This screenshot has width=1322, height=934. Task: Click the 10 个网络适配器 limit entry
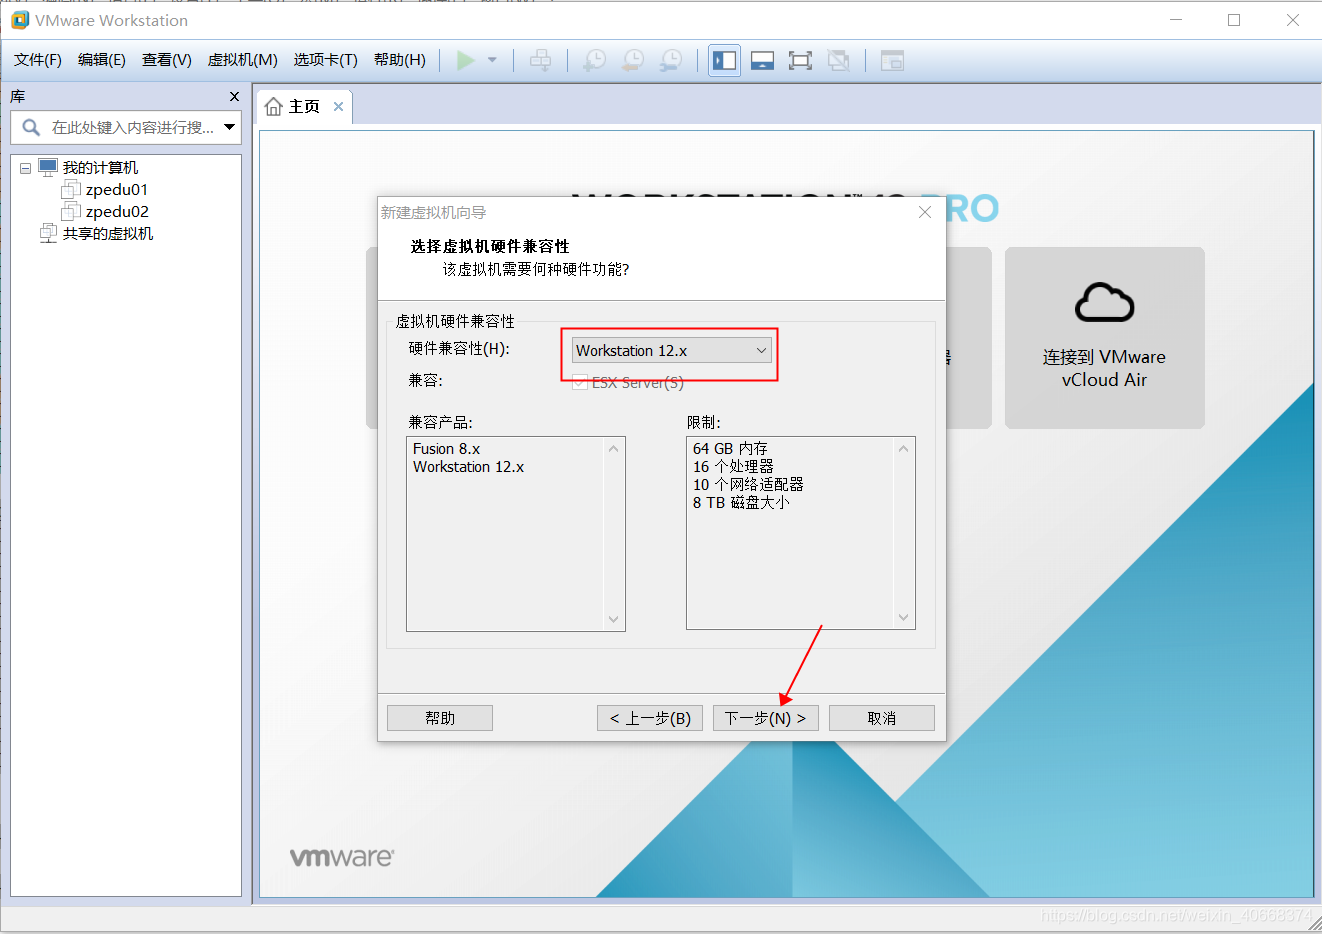[749, 485]
